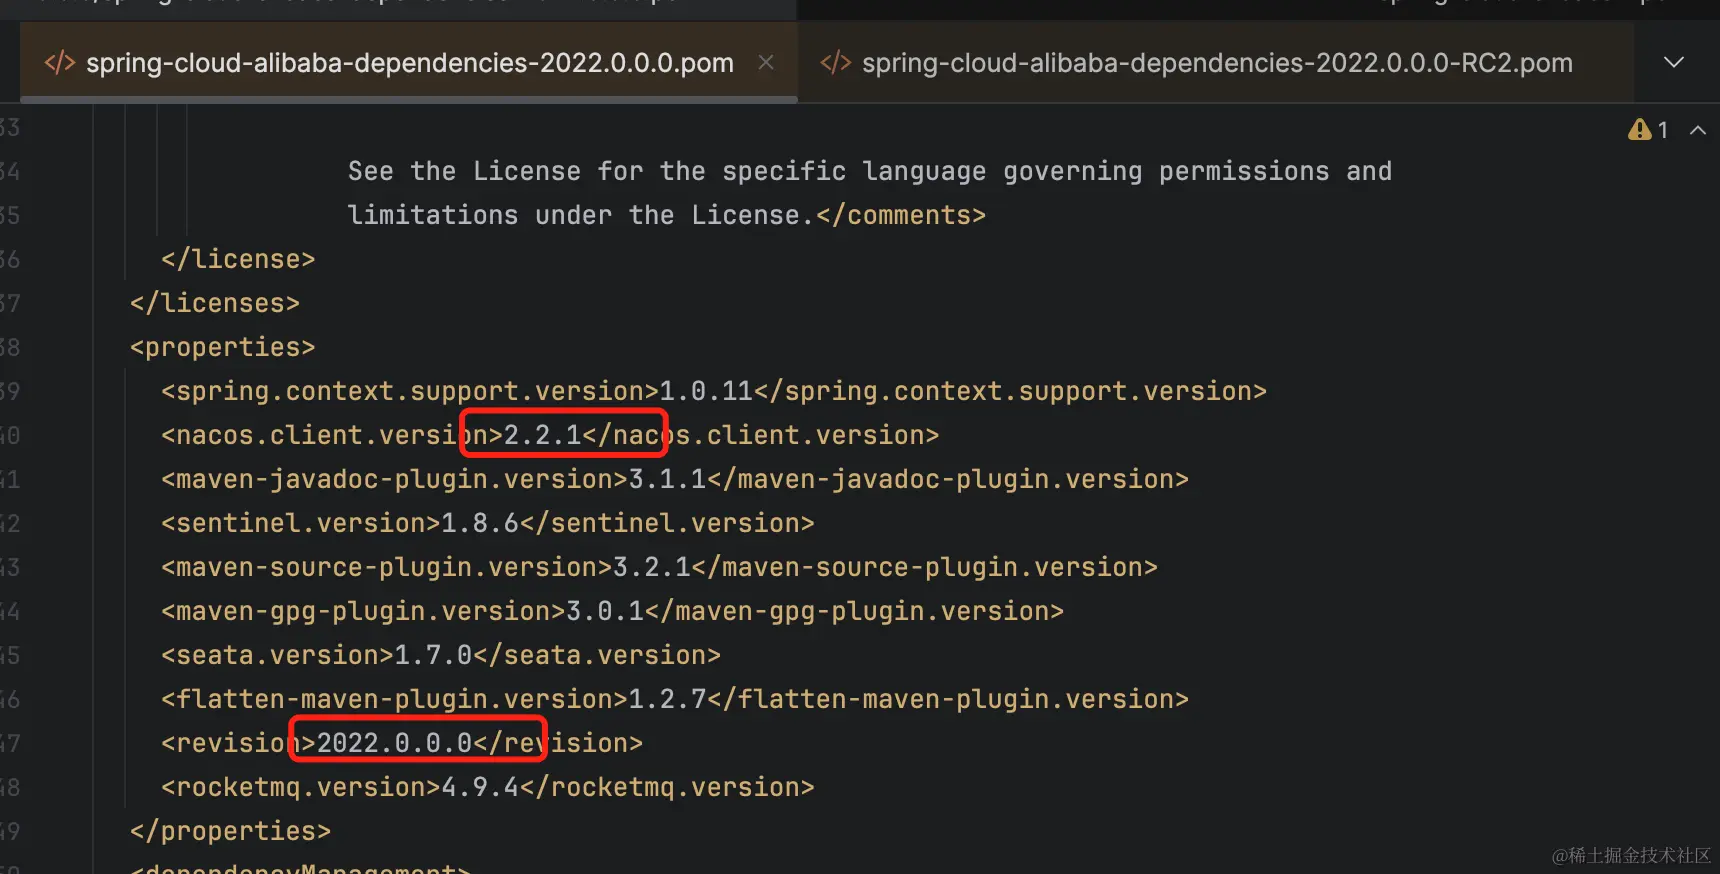Open the editor tab list dropdown chevron

click(x=1674, y=62)
